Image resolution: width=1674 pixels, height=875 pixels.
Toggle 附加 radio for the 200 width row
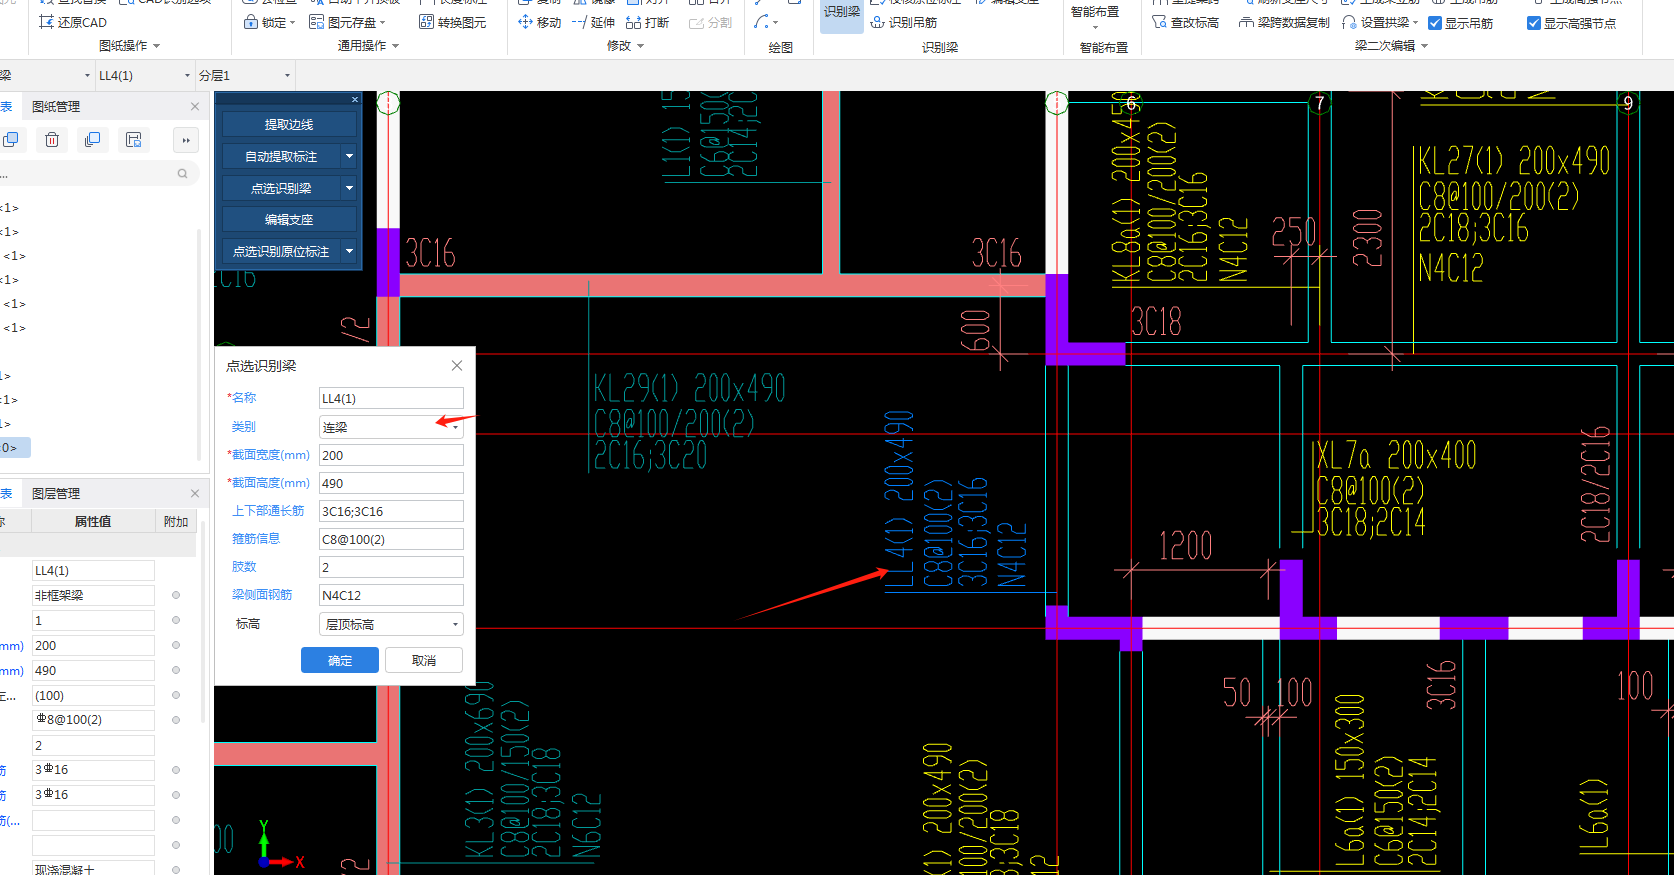176,645
